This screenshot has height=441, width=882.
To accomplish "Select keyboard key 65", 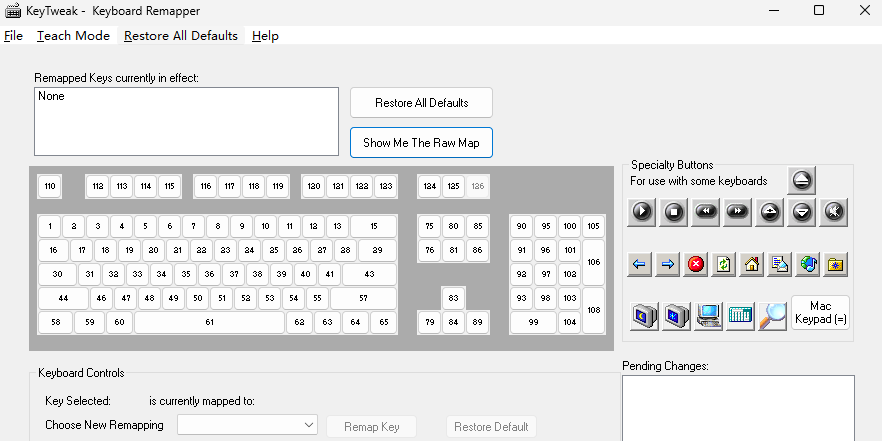I will pyautogui.click(x=384, y=323).
